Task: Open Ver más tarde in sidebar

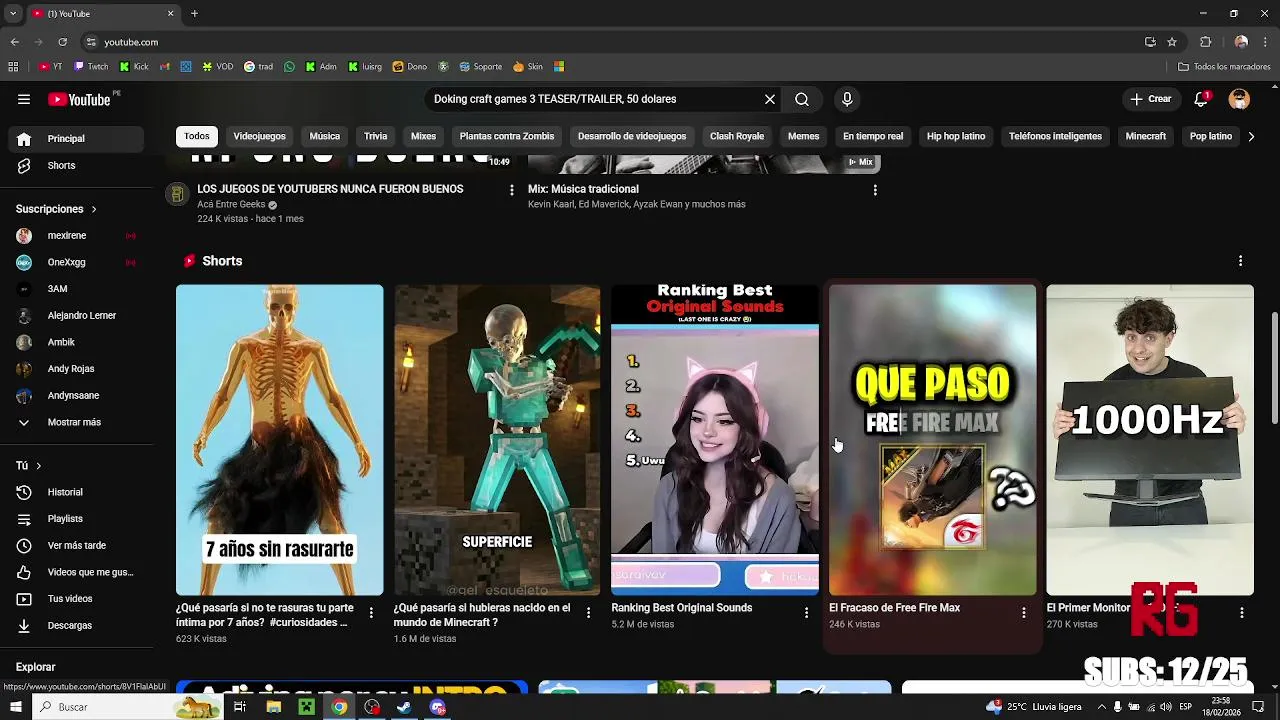Action: pos(76,546)
